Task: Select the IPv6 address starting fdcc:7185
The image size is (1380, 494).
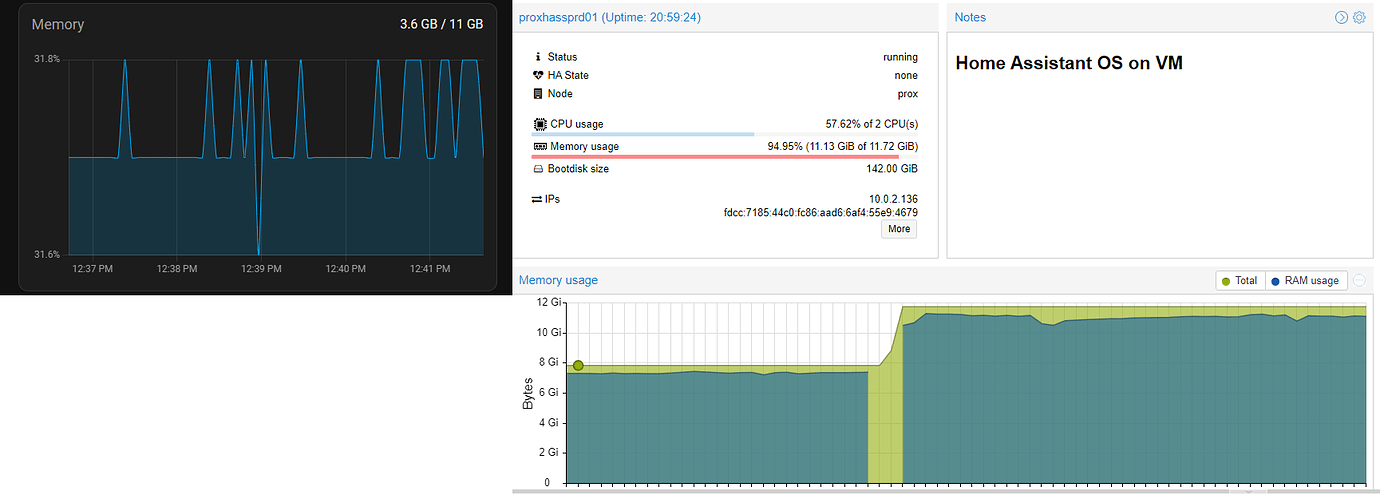Action: point(821,212)
